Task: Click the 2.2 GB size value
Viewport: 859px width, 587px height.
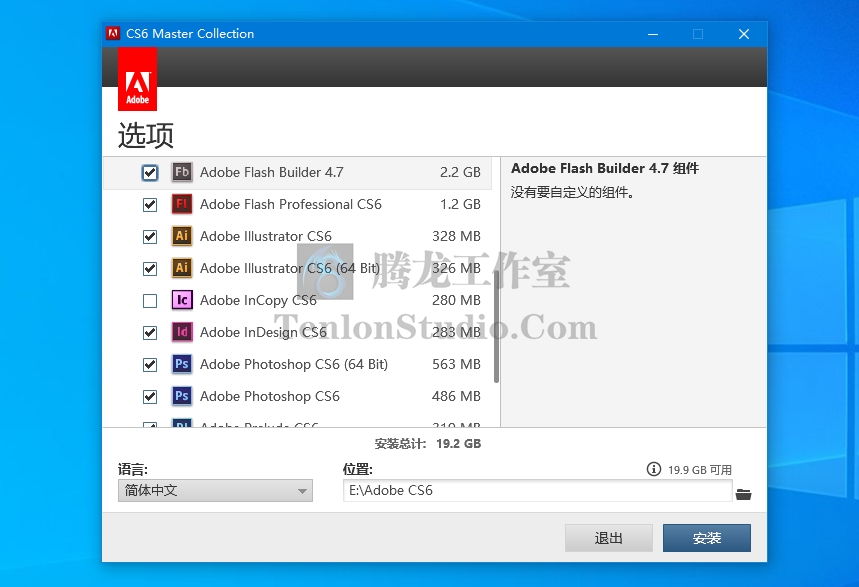Action: pos(460,172)
